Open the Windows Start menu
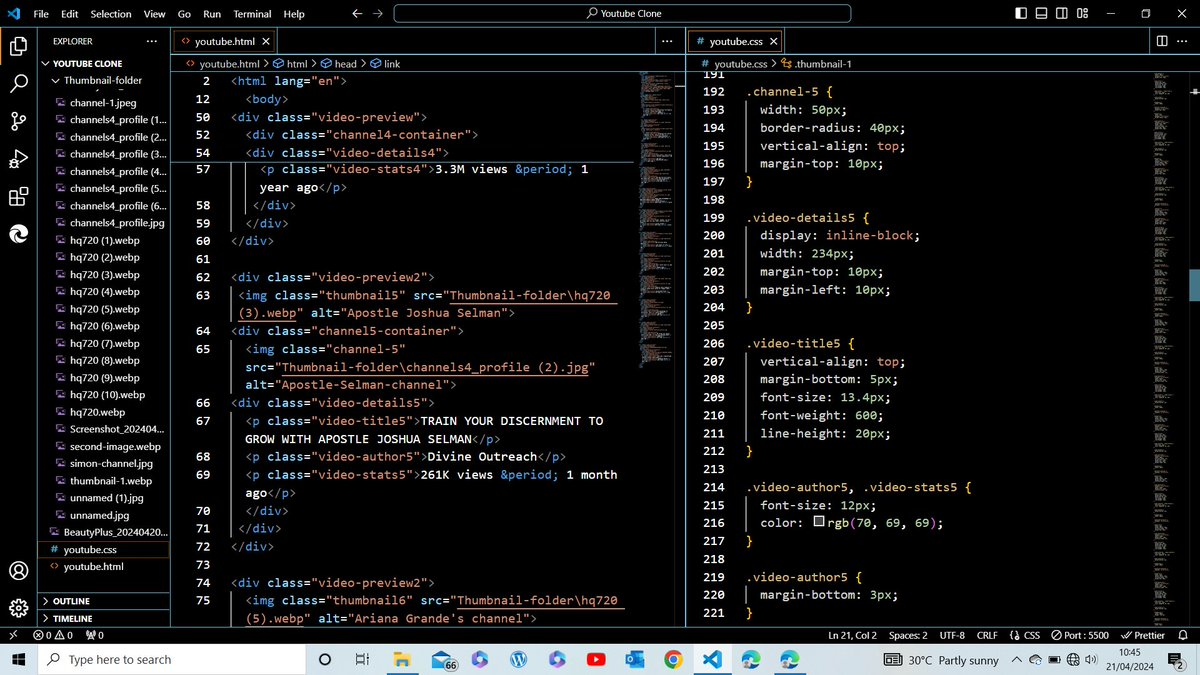 point(19,660)
